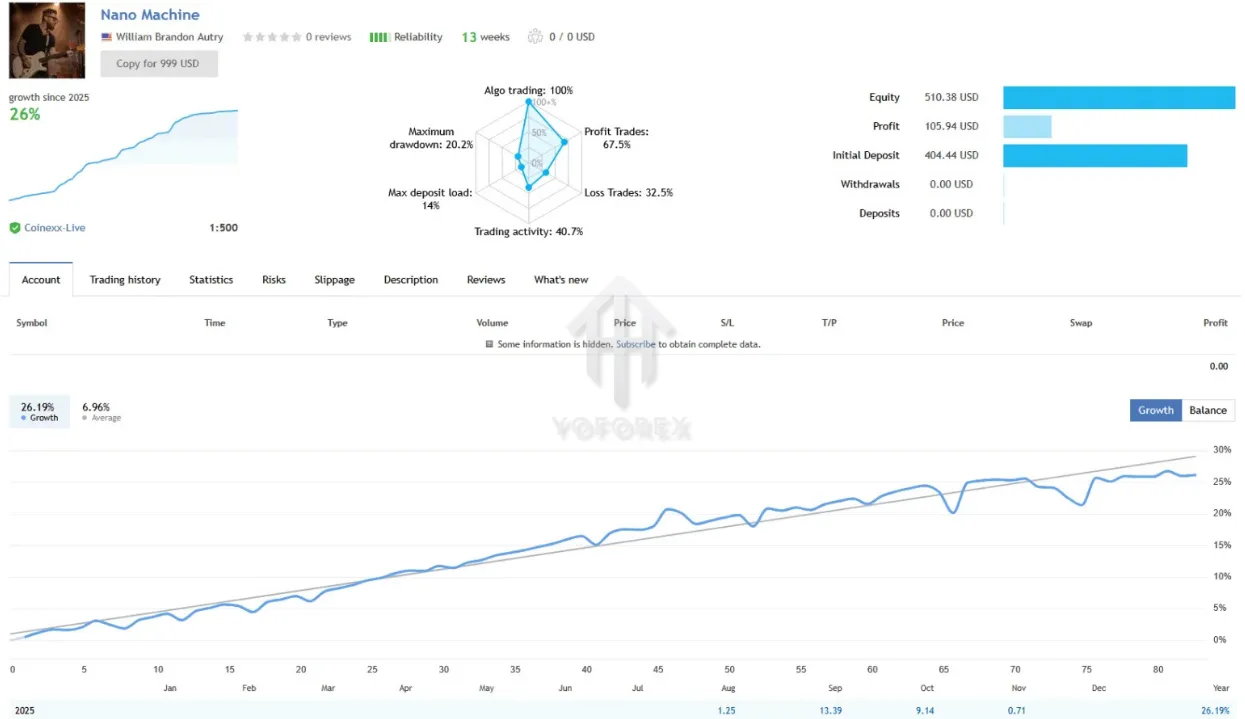Click the Copy for 999 USD button
The height and width of the screenshot is (719, 1245).
(x=159, y=63)
